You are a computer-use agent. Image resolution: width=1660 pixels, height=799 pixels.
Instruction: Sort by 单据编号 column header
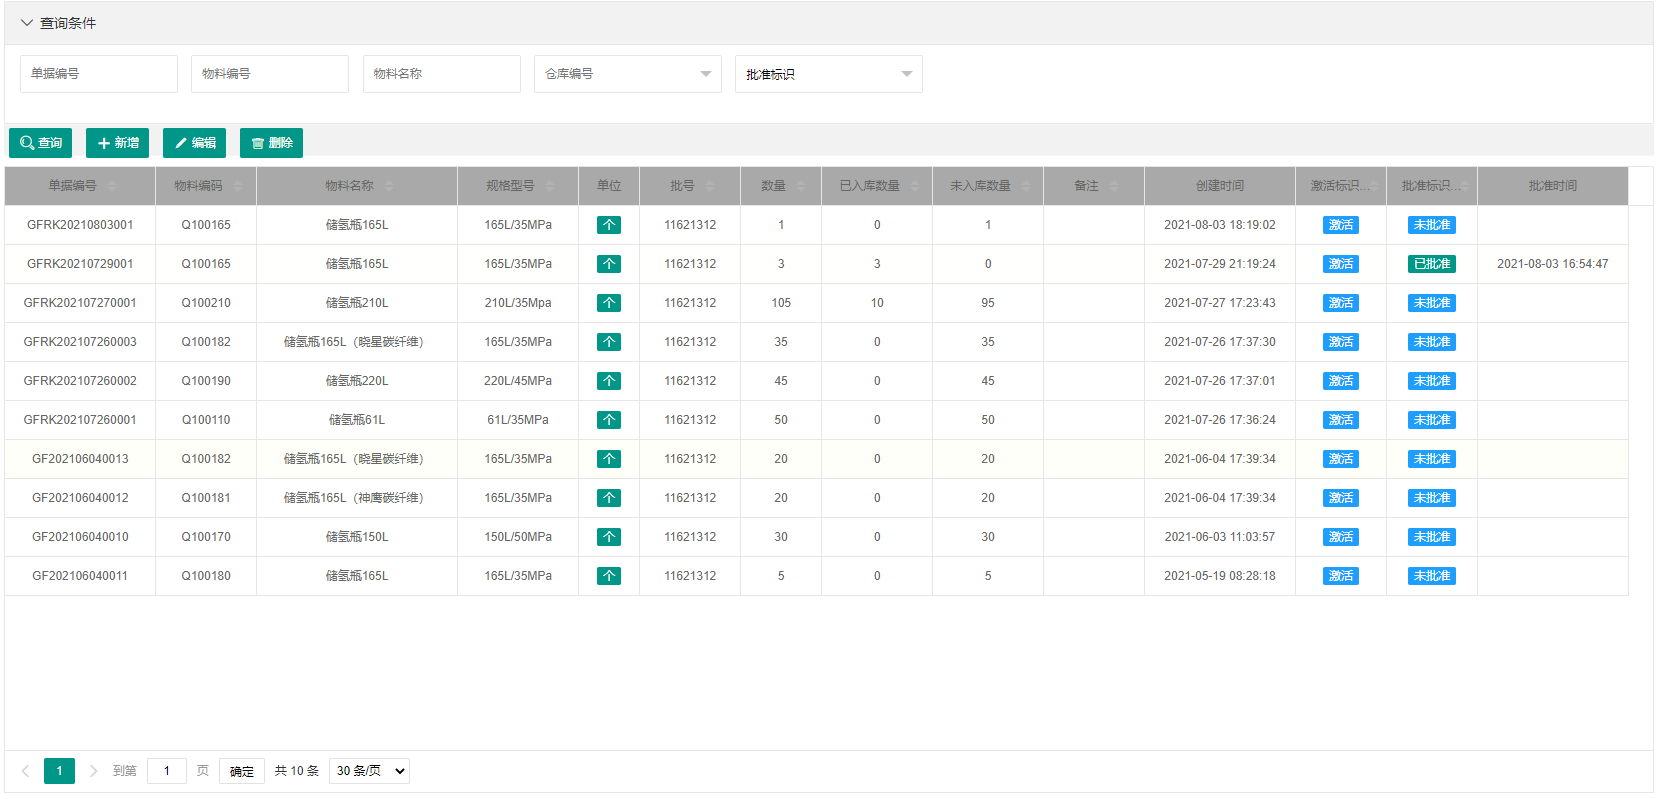click(x=80, y=186)
